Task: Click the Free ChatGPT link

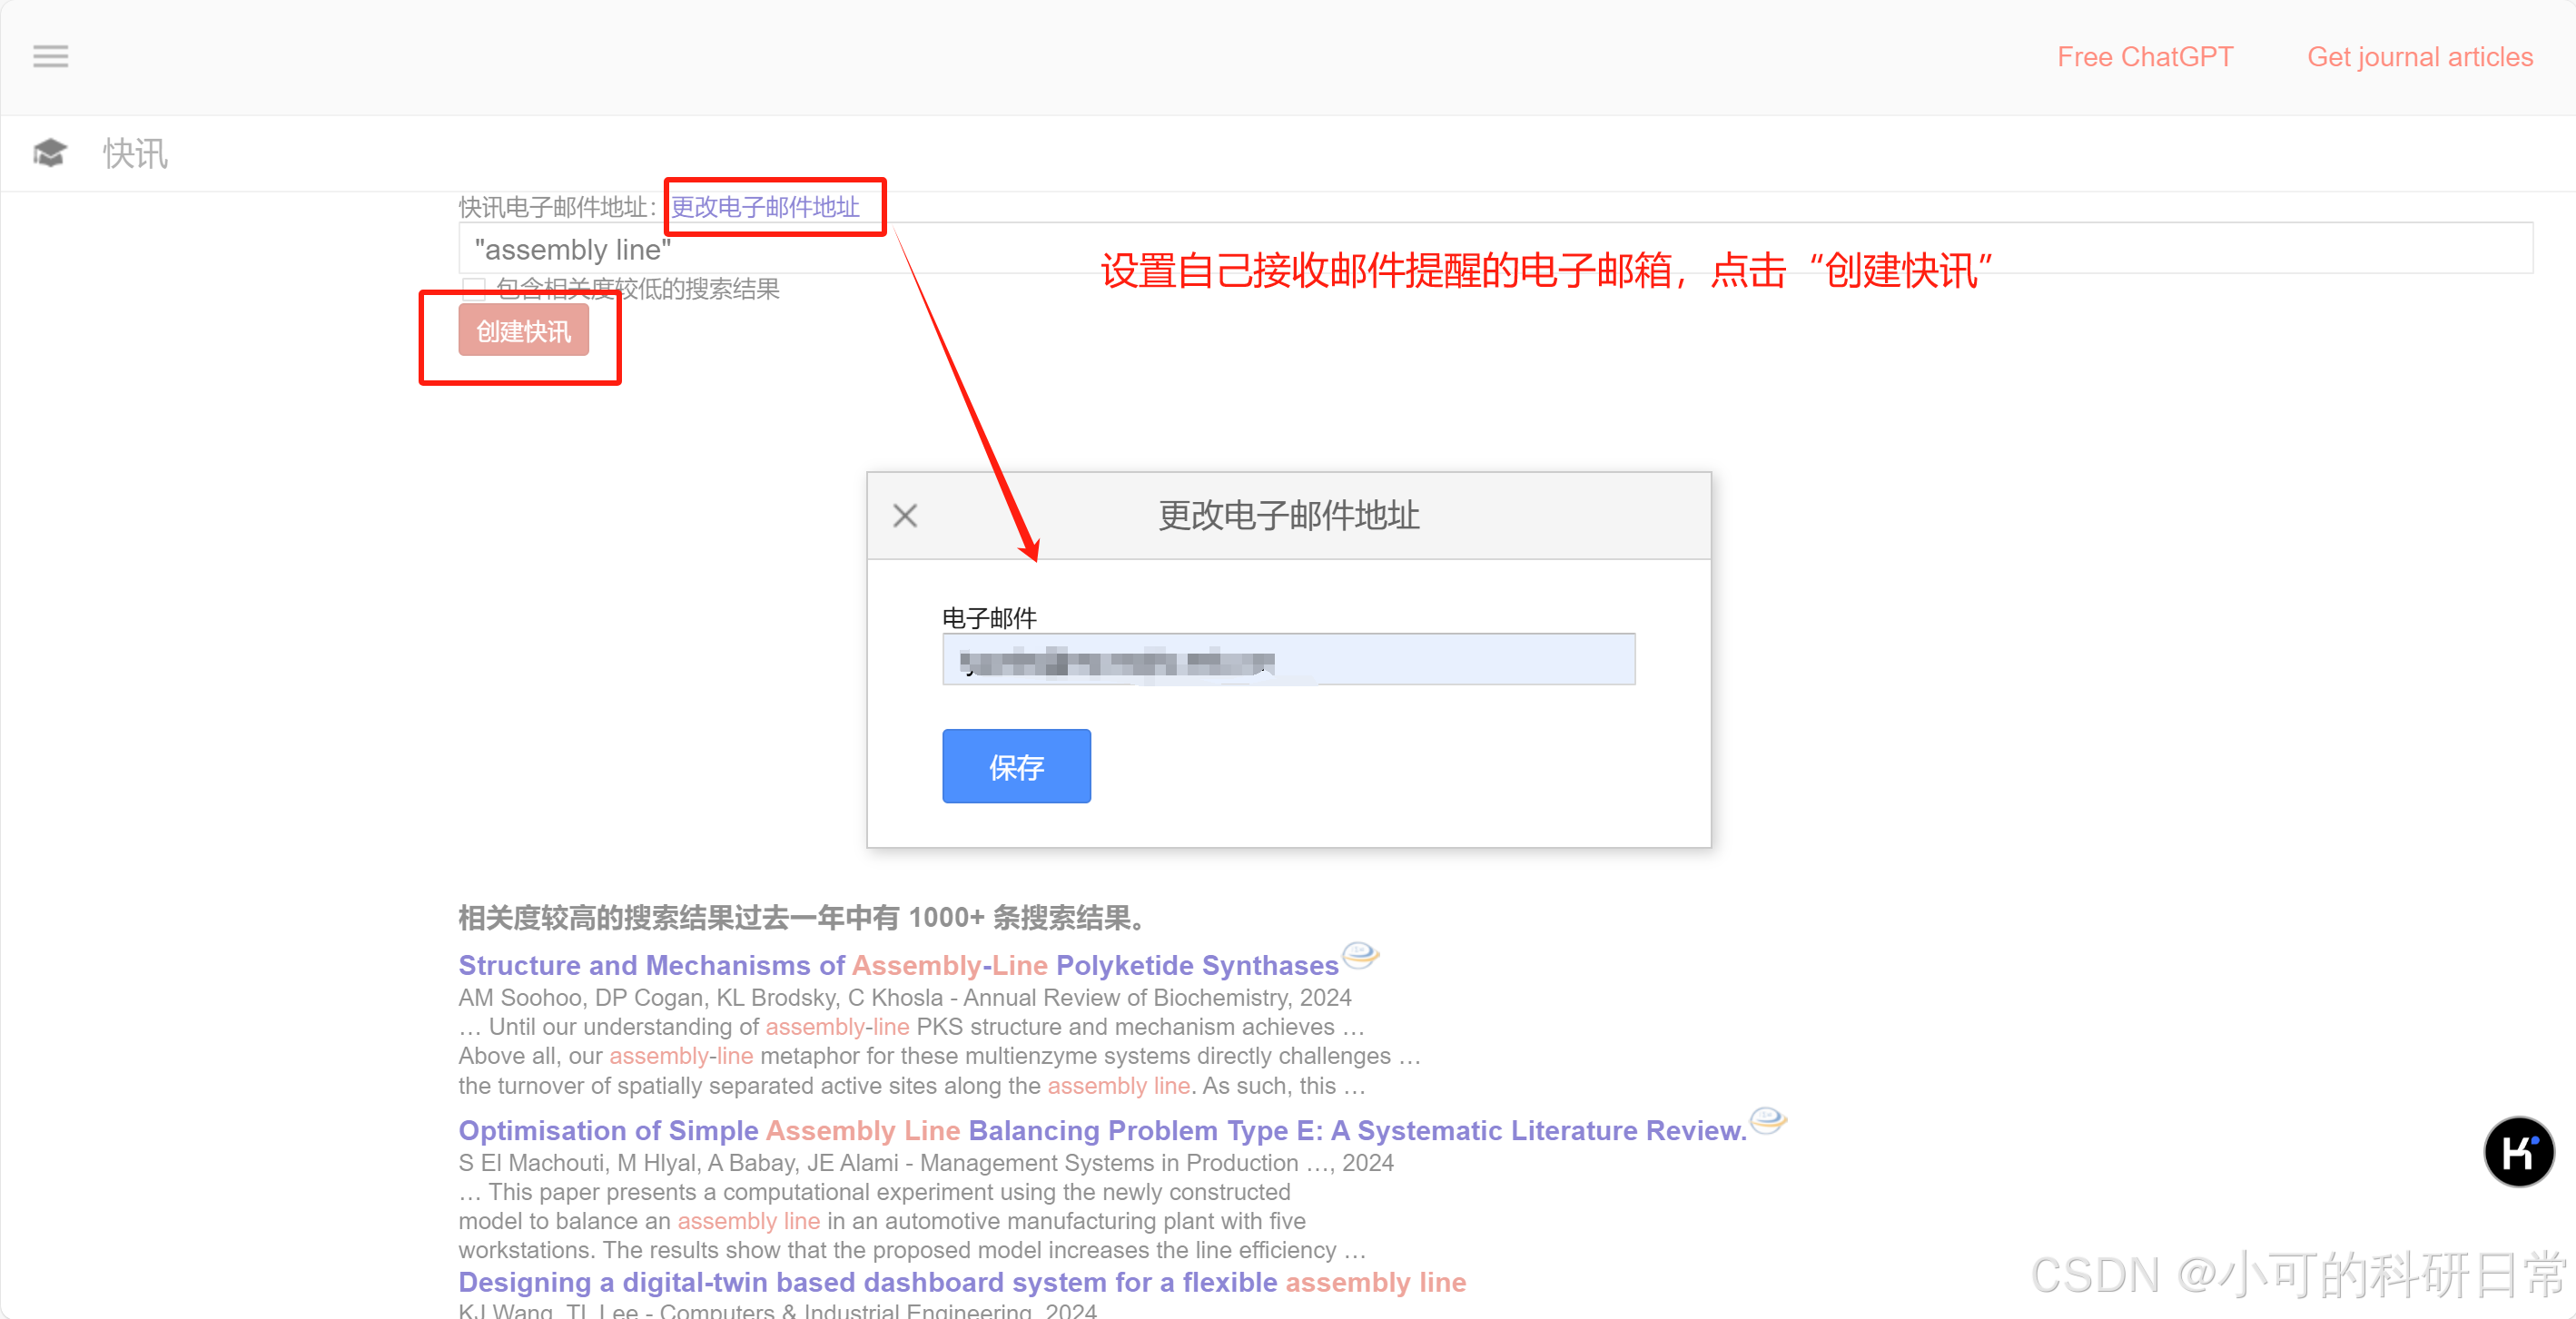Action: pos(2144,57)
